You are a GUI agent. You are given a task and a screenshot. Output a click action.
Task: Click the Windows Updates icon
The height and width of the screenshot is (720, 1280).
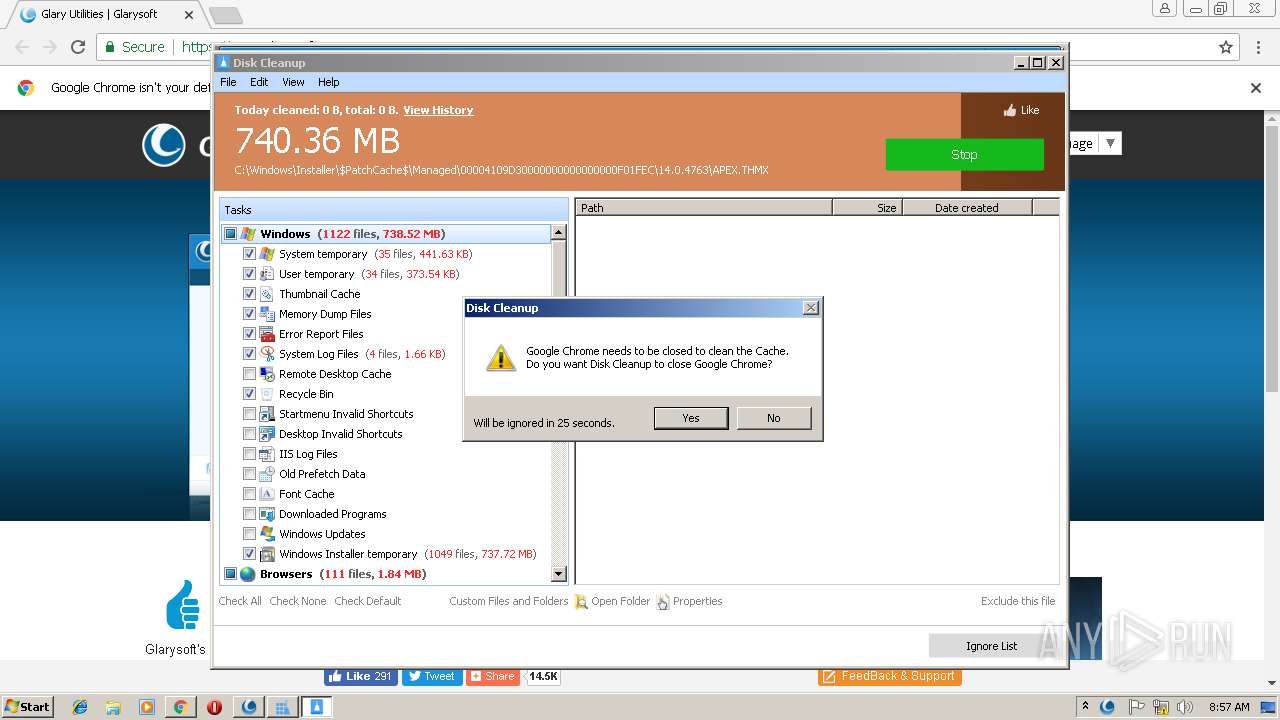(x=267, y=534)
